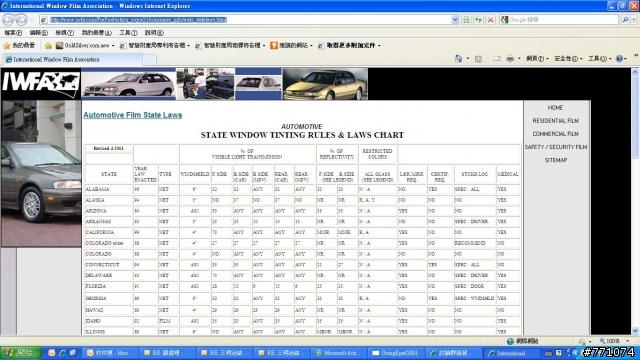640x360 pixels.
Task: Select FLORIDA state cell
Action: pos(109,287)
